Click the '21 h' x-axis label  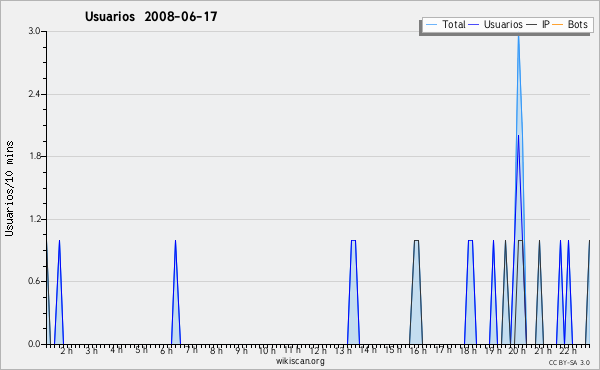coord(543,351)
